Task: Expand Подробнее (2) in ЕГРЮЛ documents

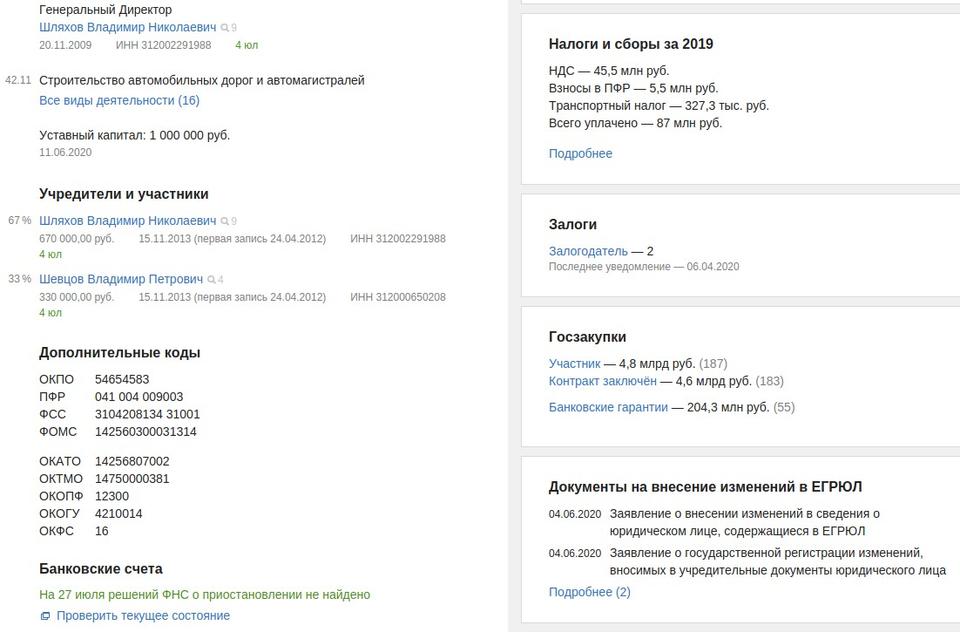Action: [589, 592]
